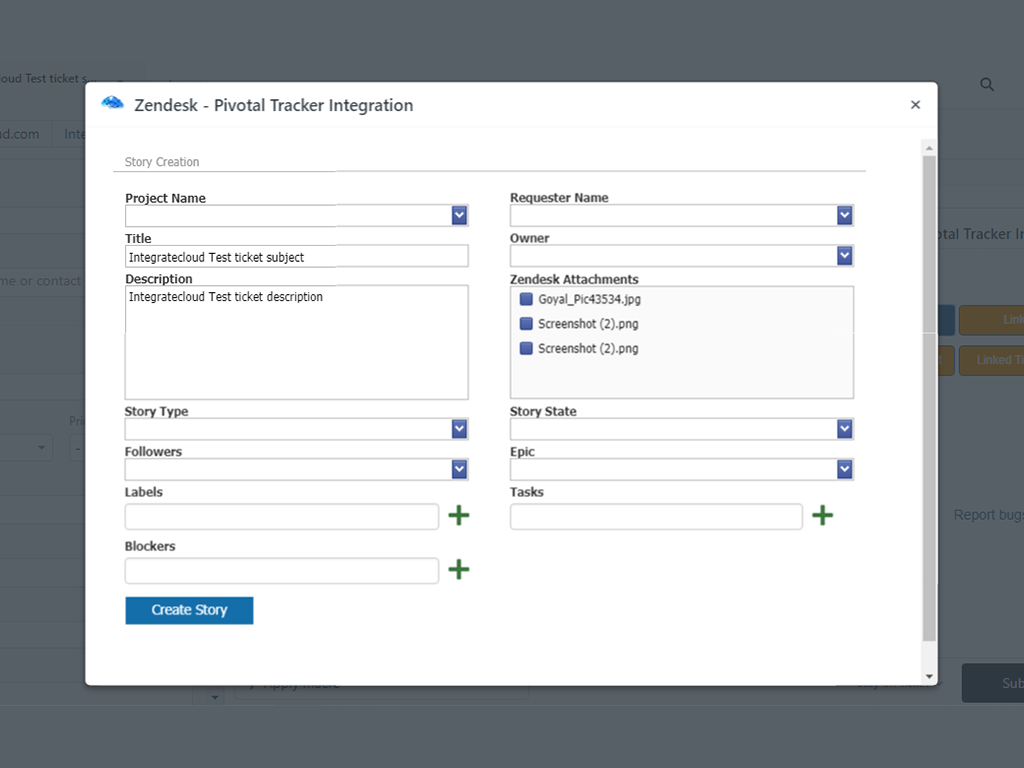
Task: Add a task with the green plus icon
Action: (x=822, y=514)
